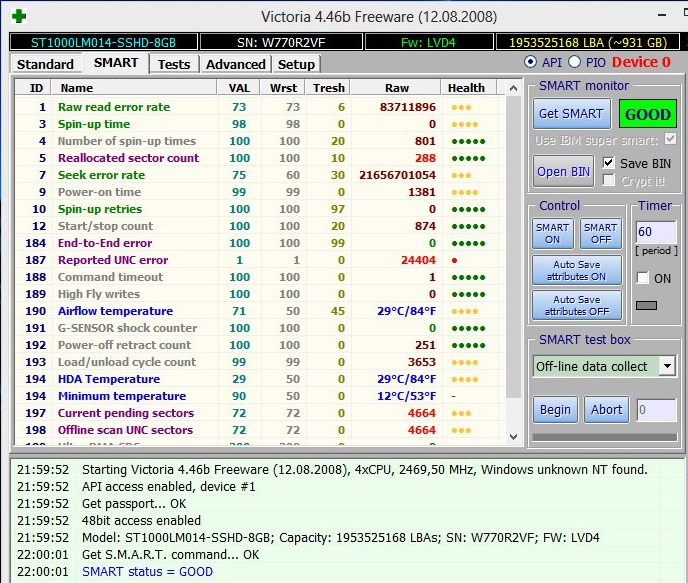The height and width of the screenshot is (583, 688).
Task: Open the Tests tab
Action: coord(174,64)
